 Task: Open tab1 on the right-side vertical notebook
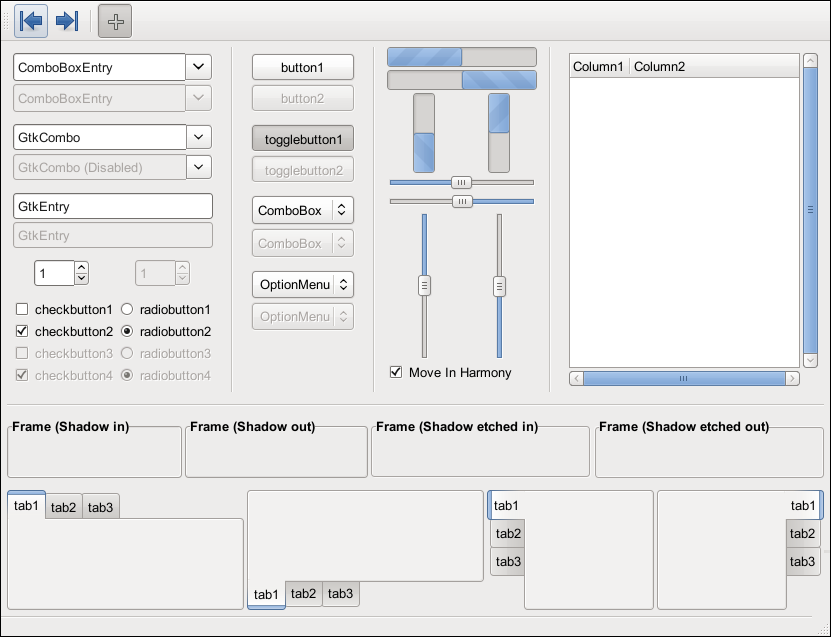[802, 505]
